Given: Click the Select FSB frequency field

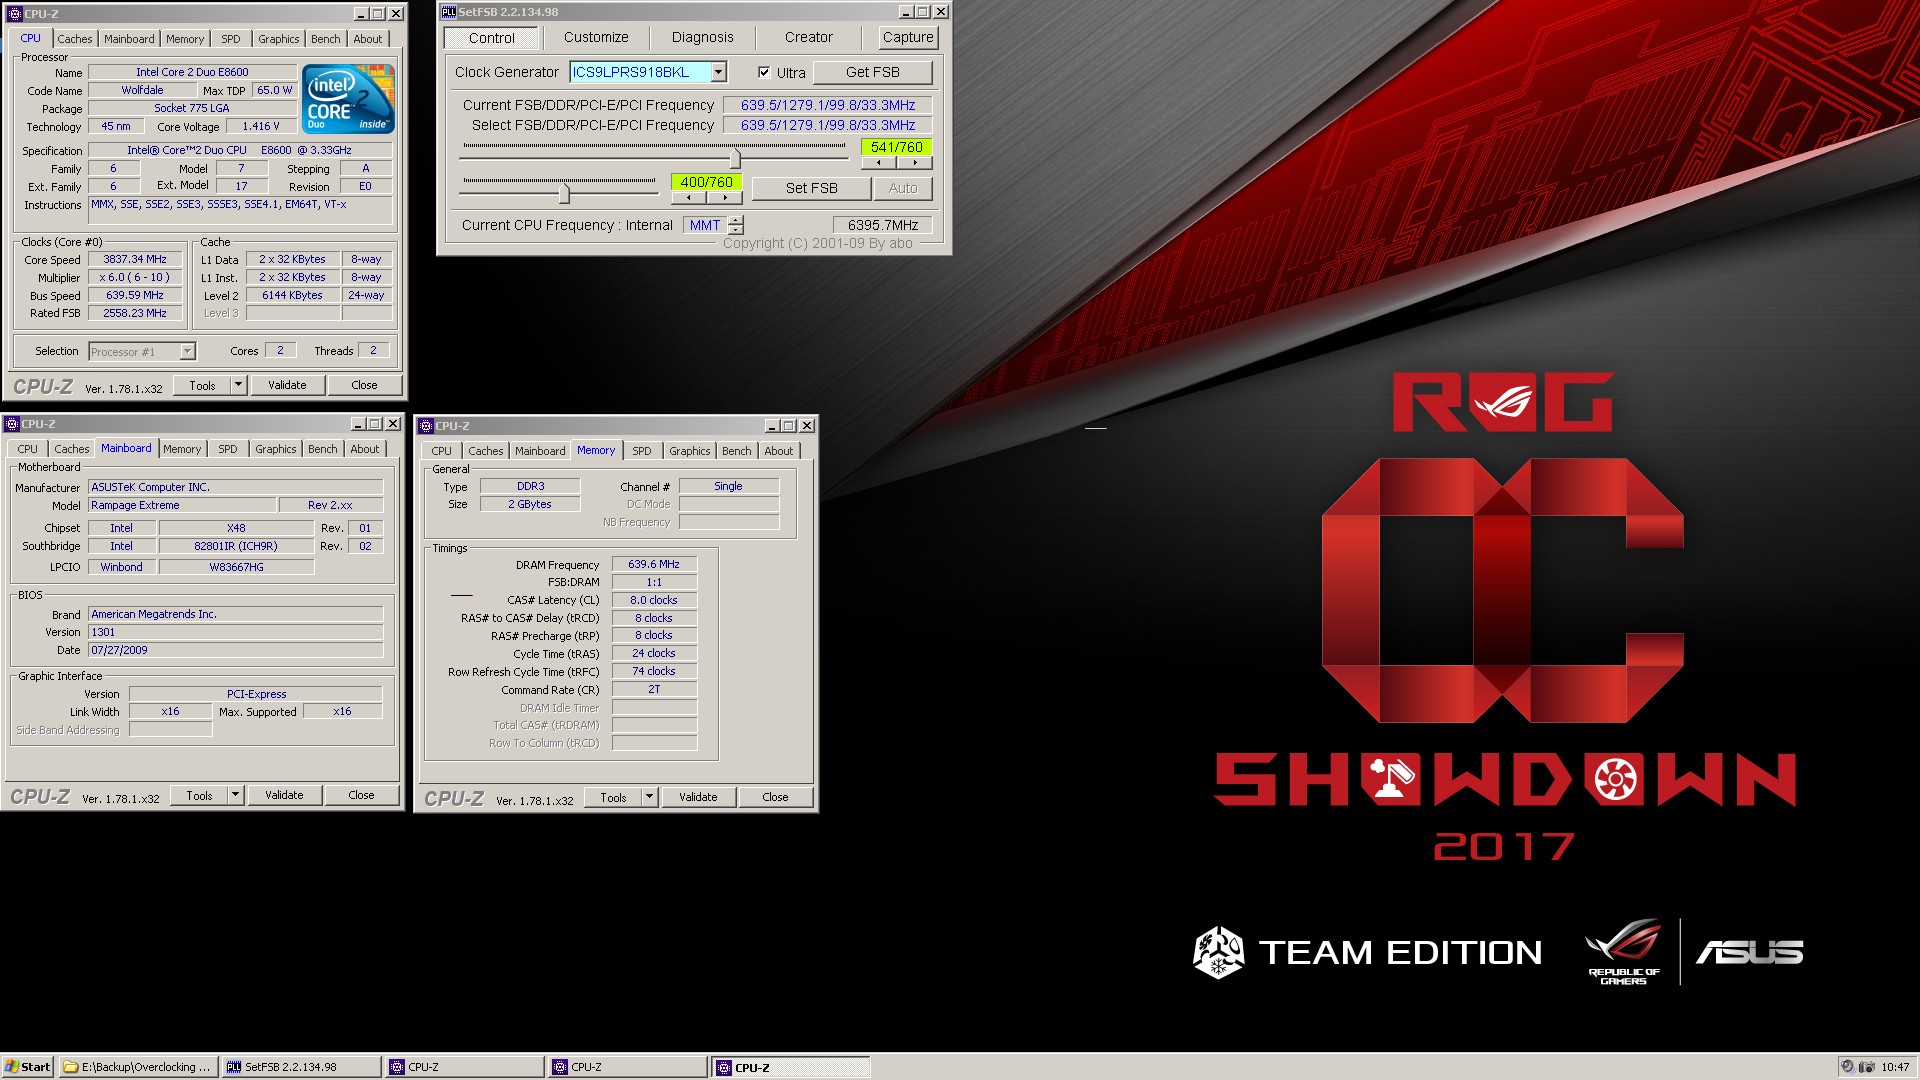Looking at the screenshot, I should click(828, 125).
